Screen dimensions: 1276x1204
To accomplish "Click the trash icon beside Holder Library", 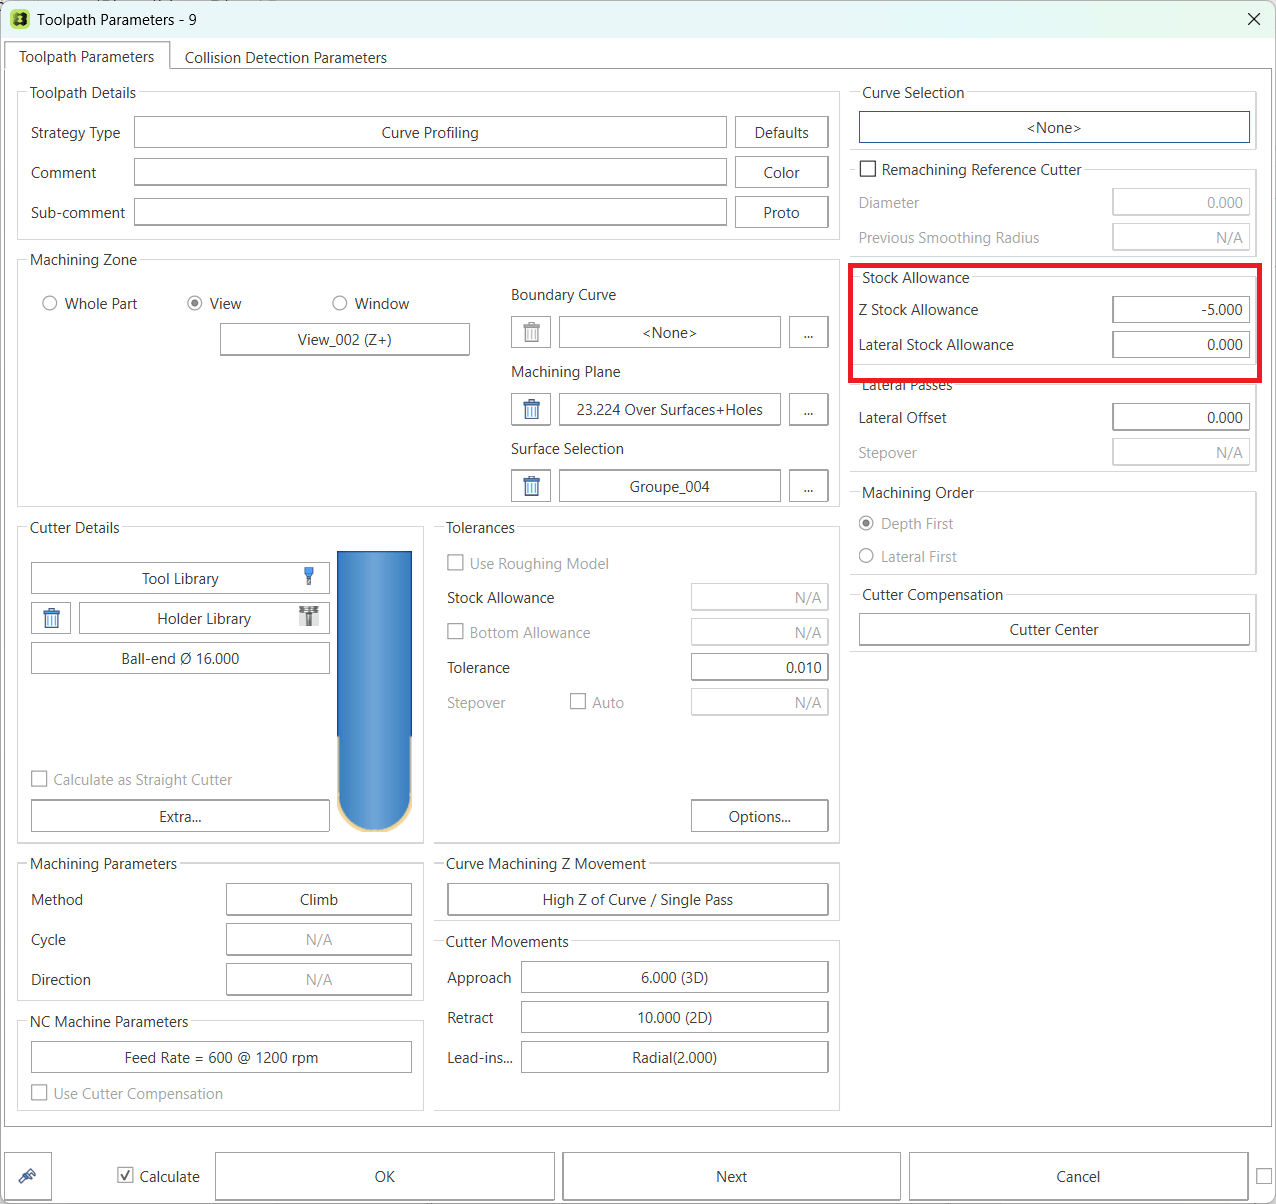I will click(x=51, y=618).
